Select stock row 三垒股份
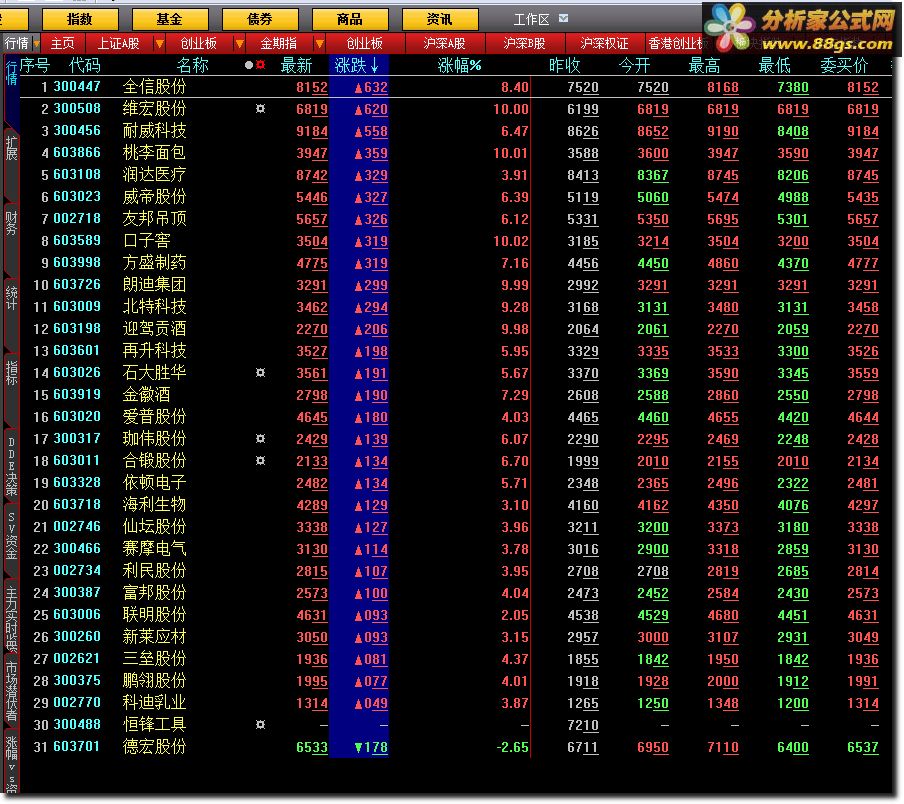 (455, 659)
